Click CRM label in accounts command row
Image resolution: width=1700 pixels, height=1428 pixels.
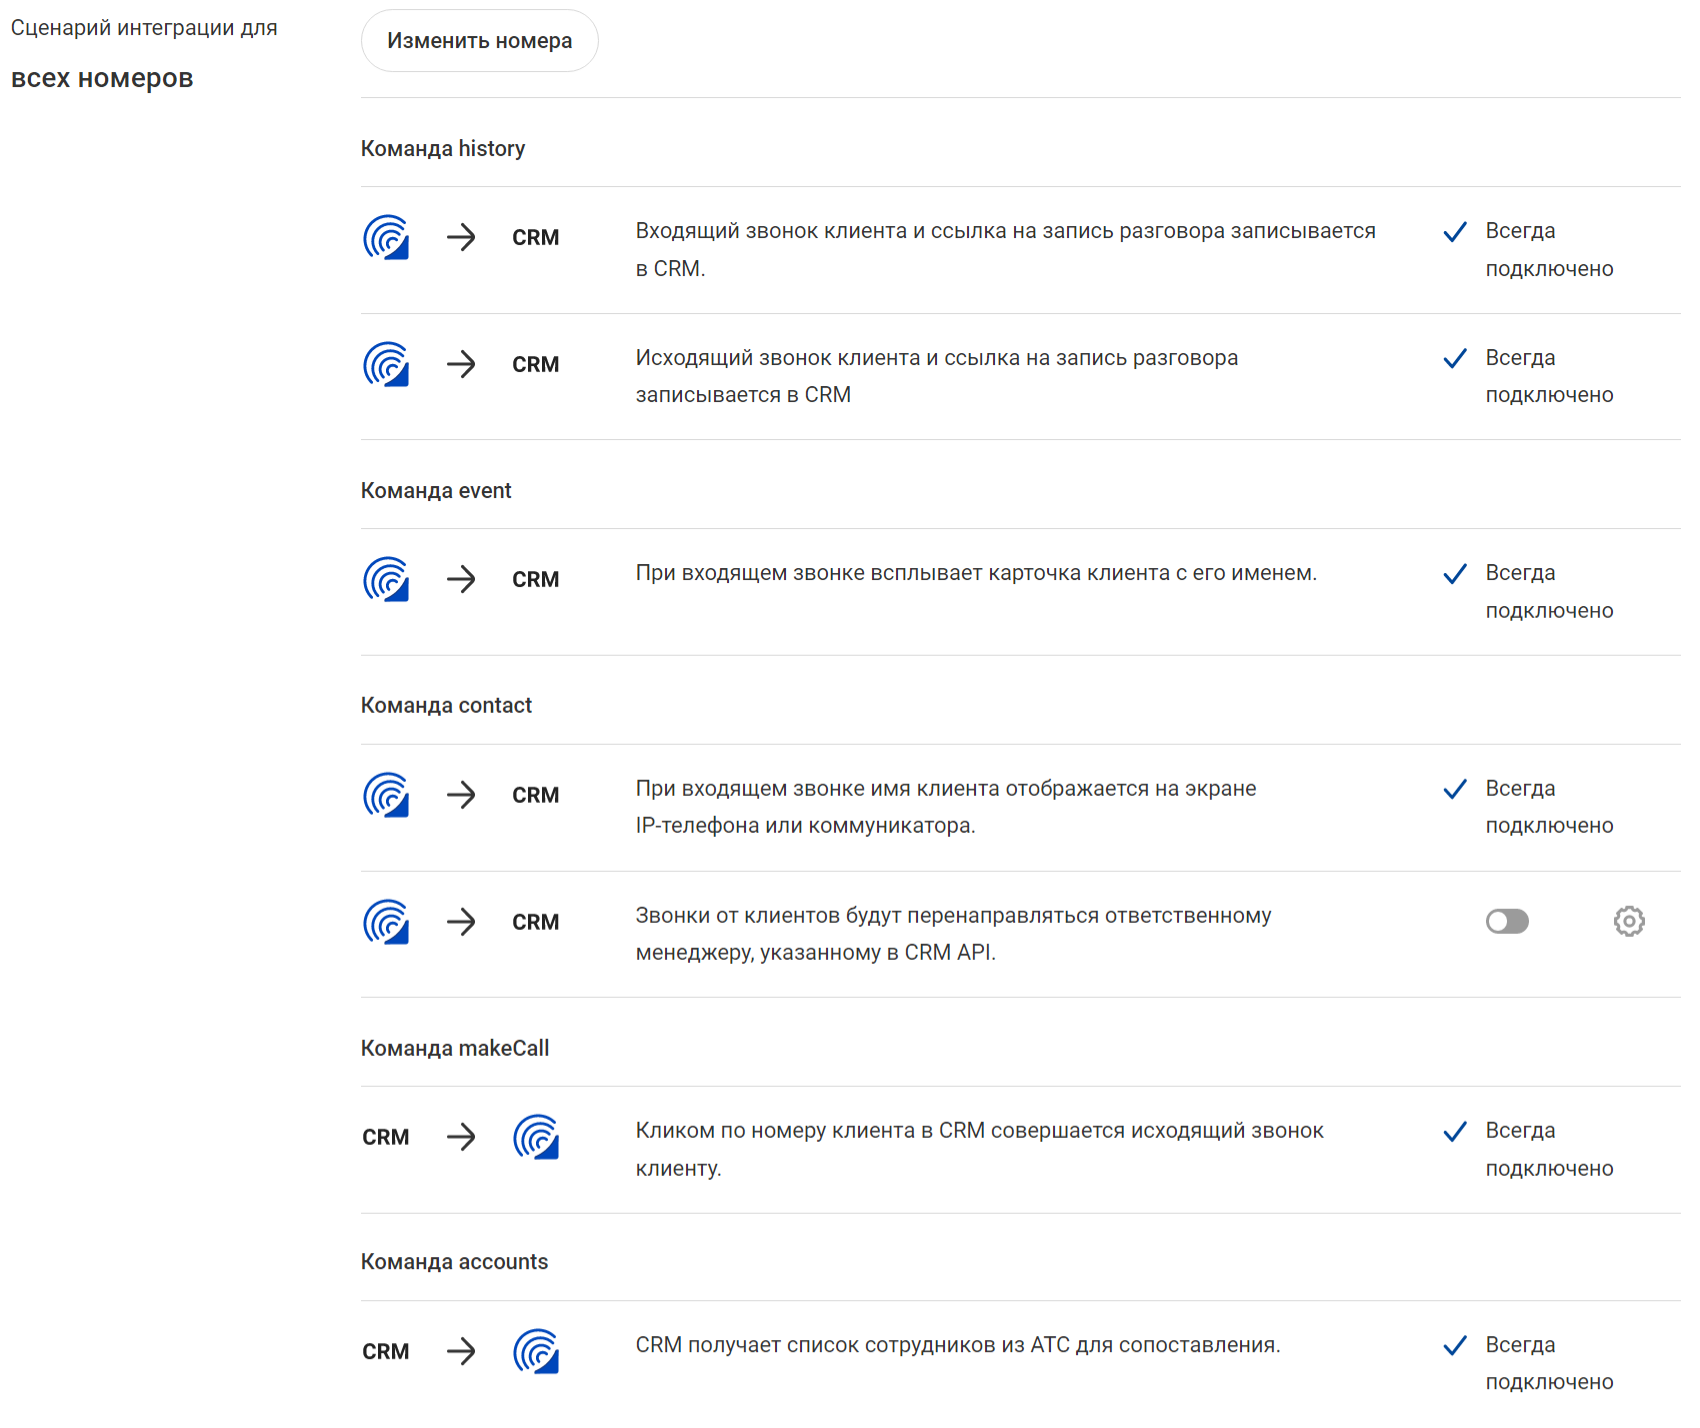coord(386,1351)
